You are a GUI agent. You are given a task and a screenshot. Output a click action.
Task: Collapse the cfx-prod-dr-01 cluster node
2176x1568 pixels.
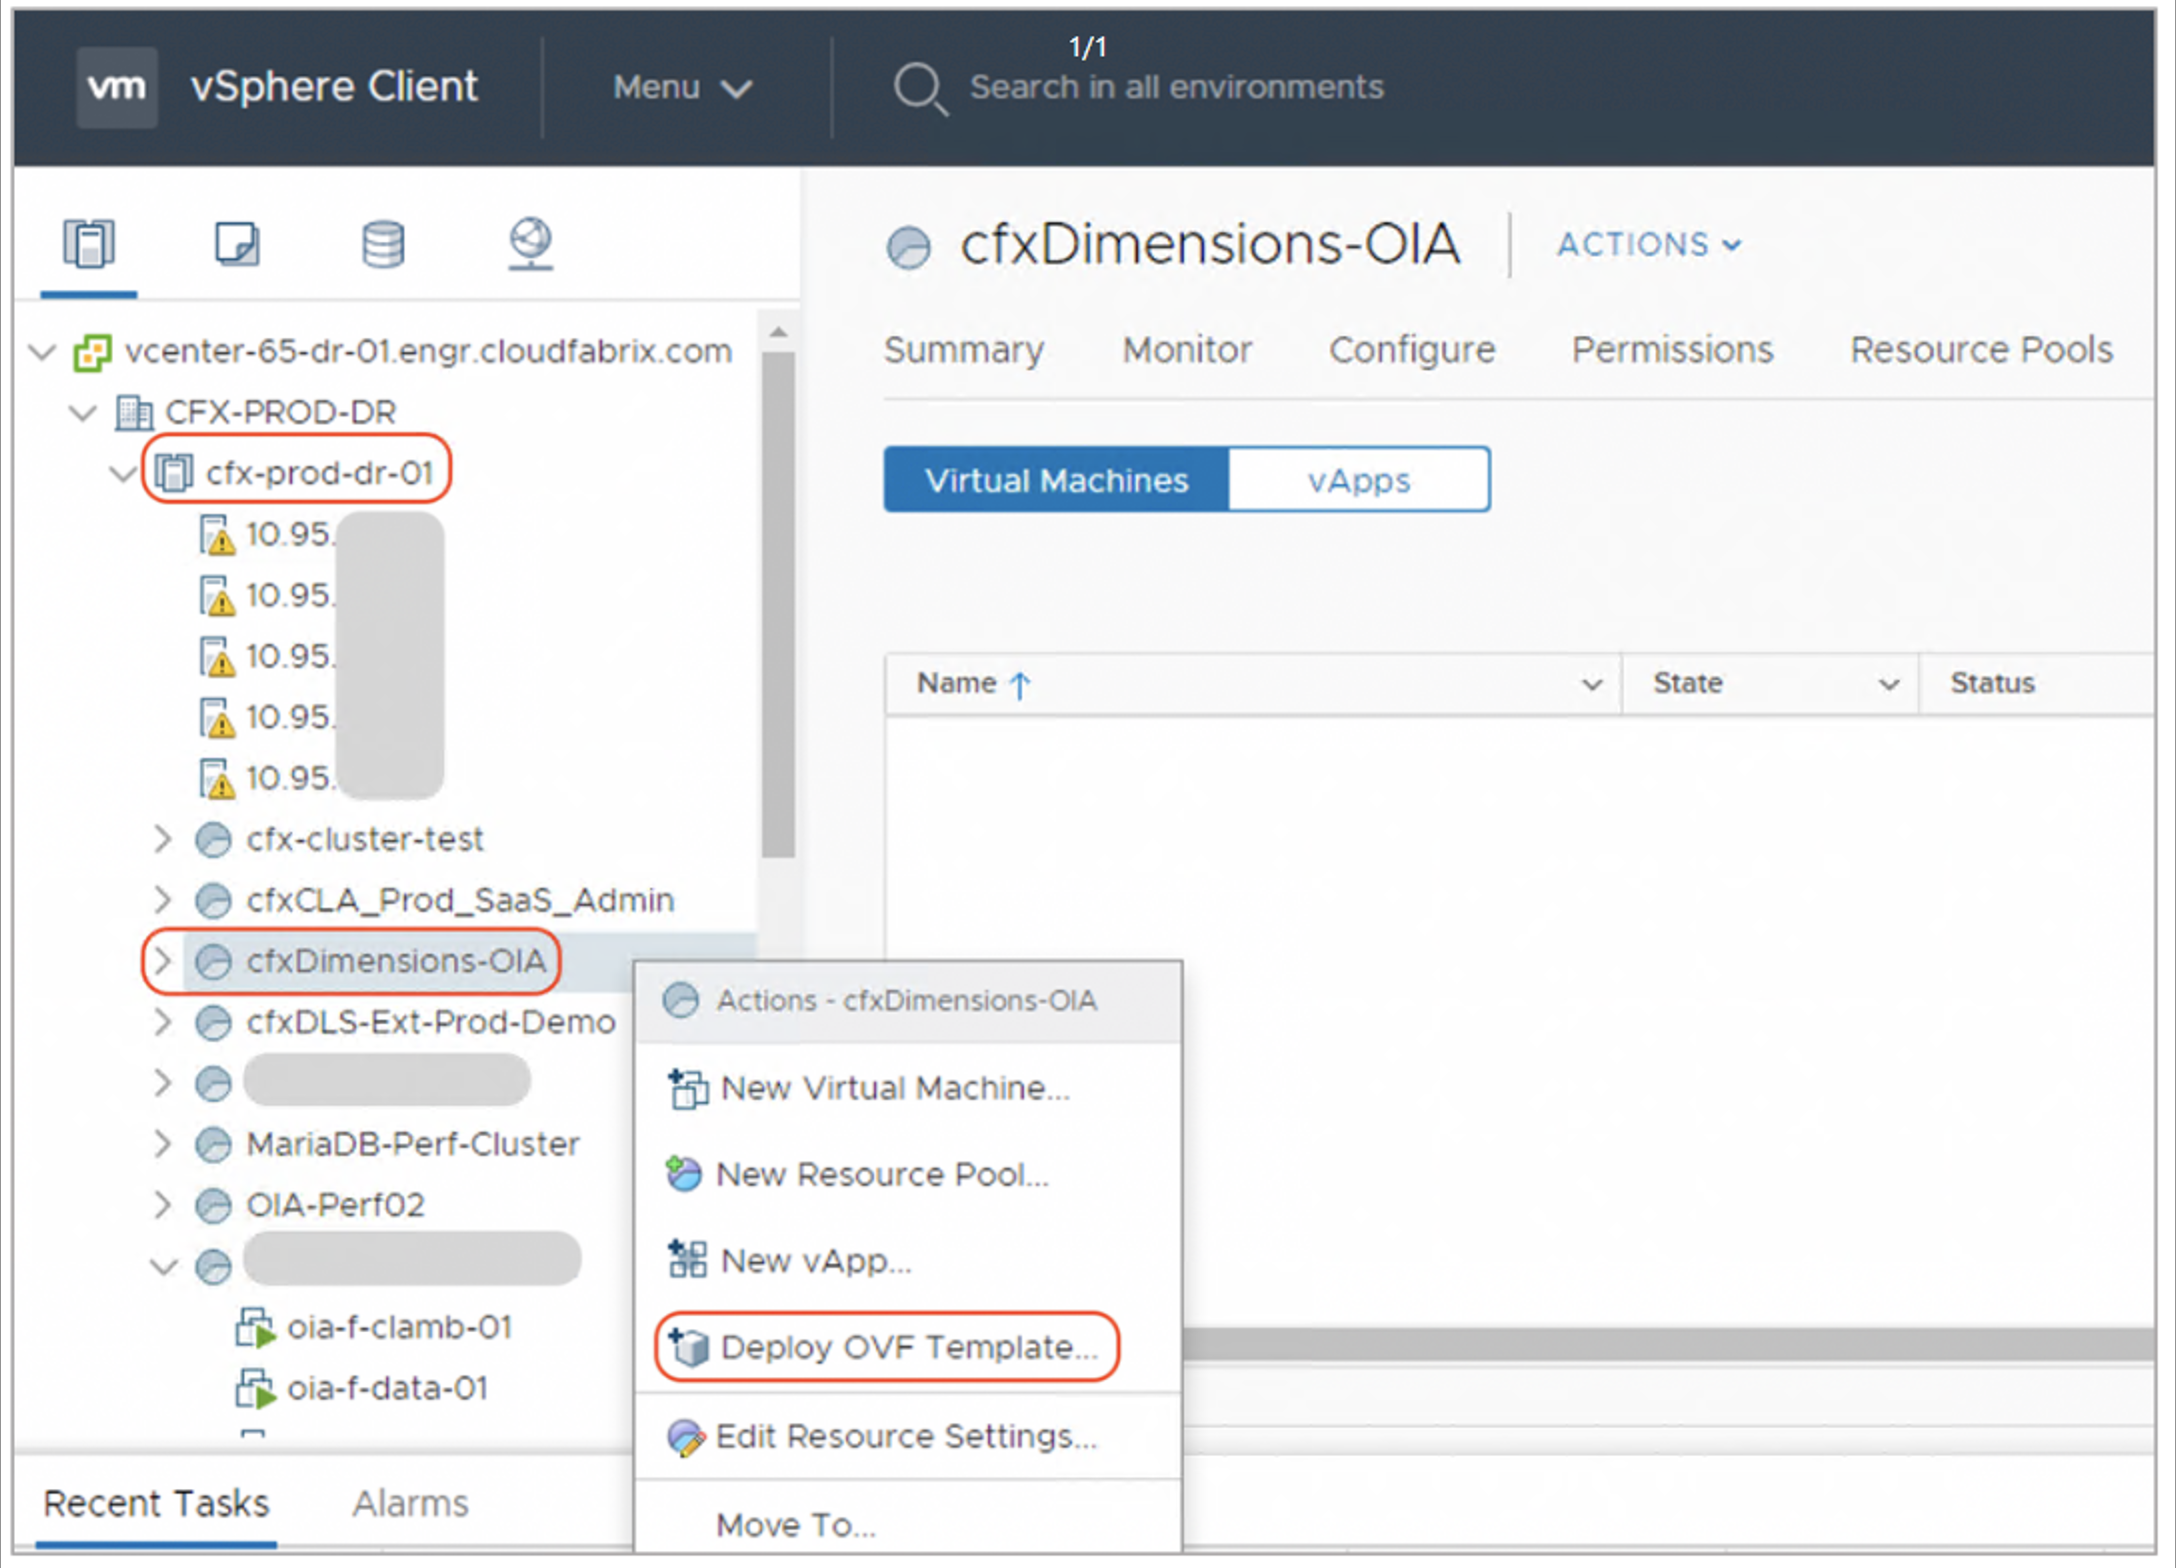point(122,473)
